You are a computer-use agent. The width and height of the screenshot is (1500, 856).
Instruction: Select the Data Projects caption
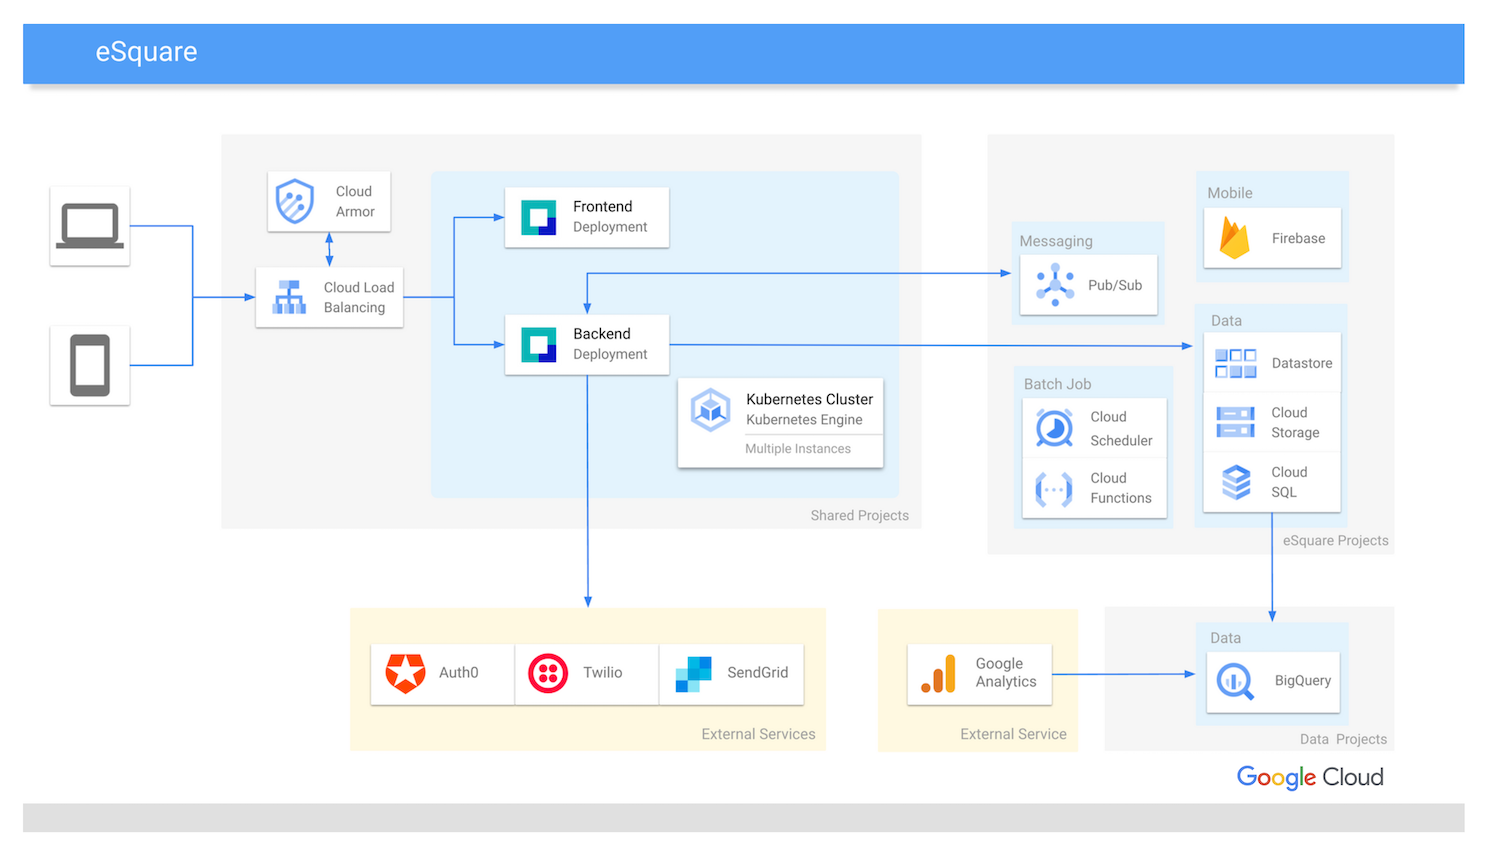pos(1343,740)
